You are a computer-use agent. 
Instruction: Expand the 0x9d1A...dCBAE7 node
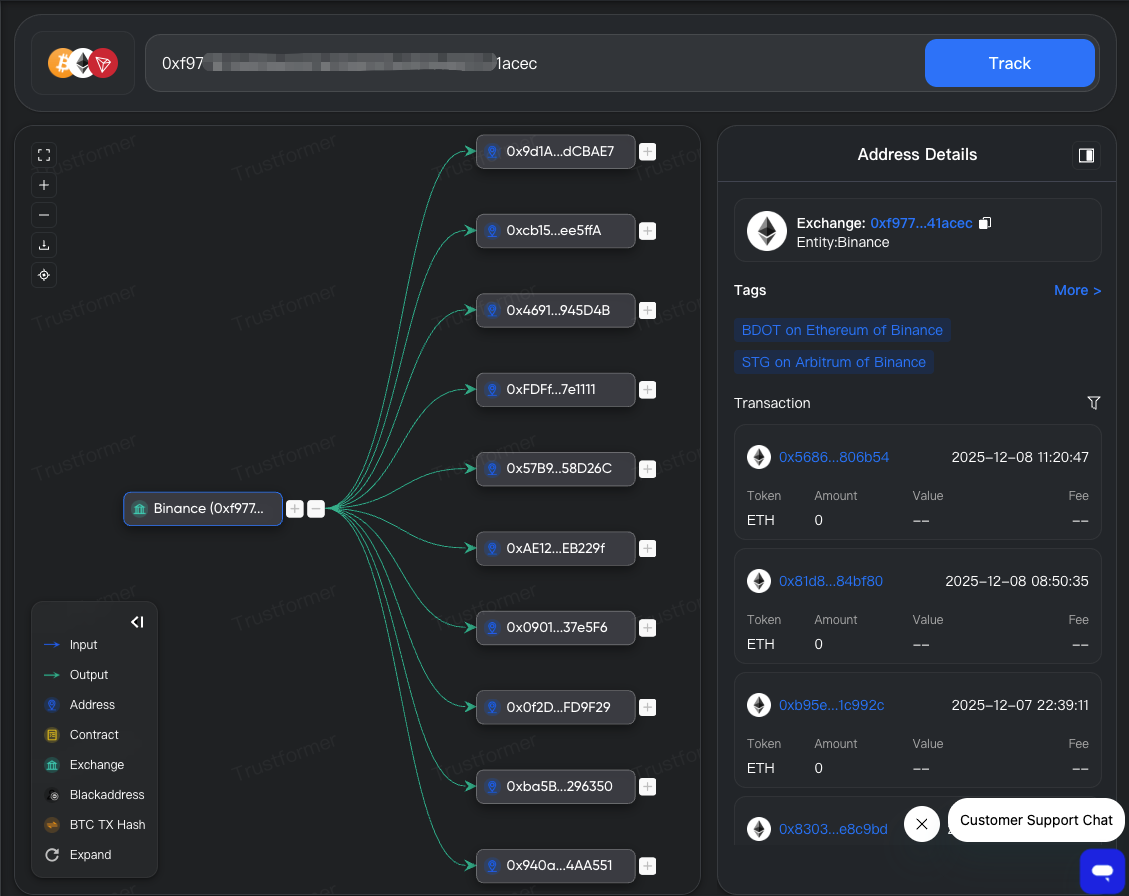click(x=647, y=151)
